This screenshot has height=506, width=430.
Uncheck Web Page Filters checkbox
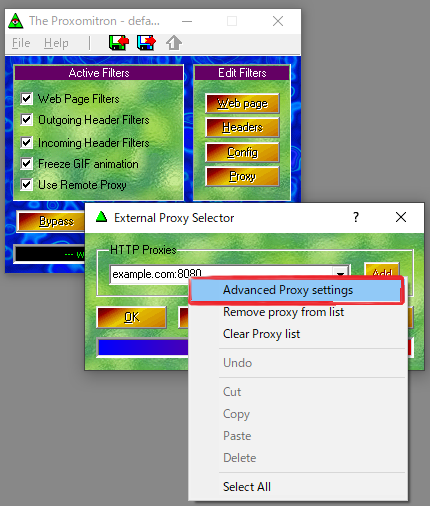tap(27, 99)
